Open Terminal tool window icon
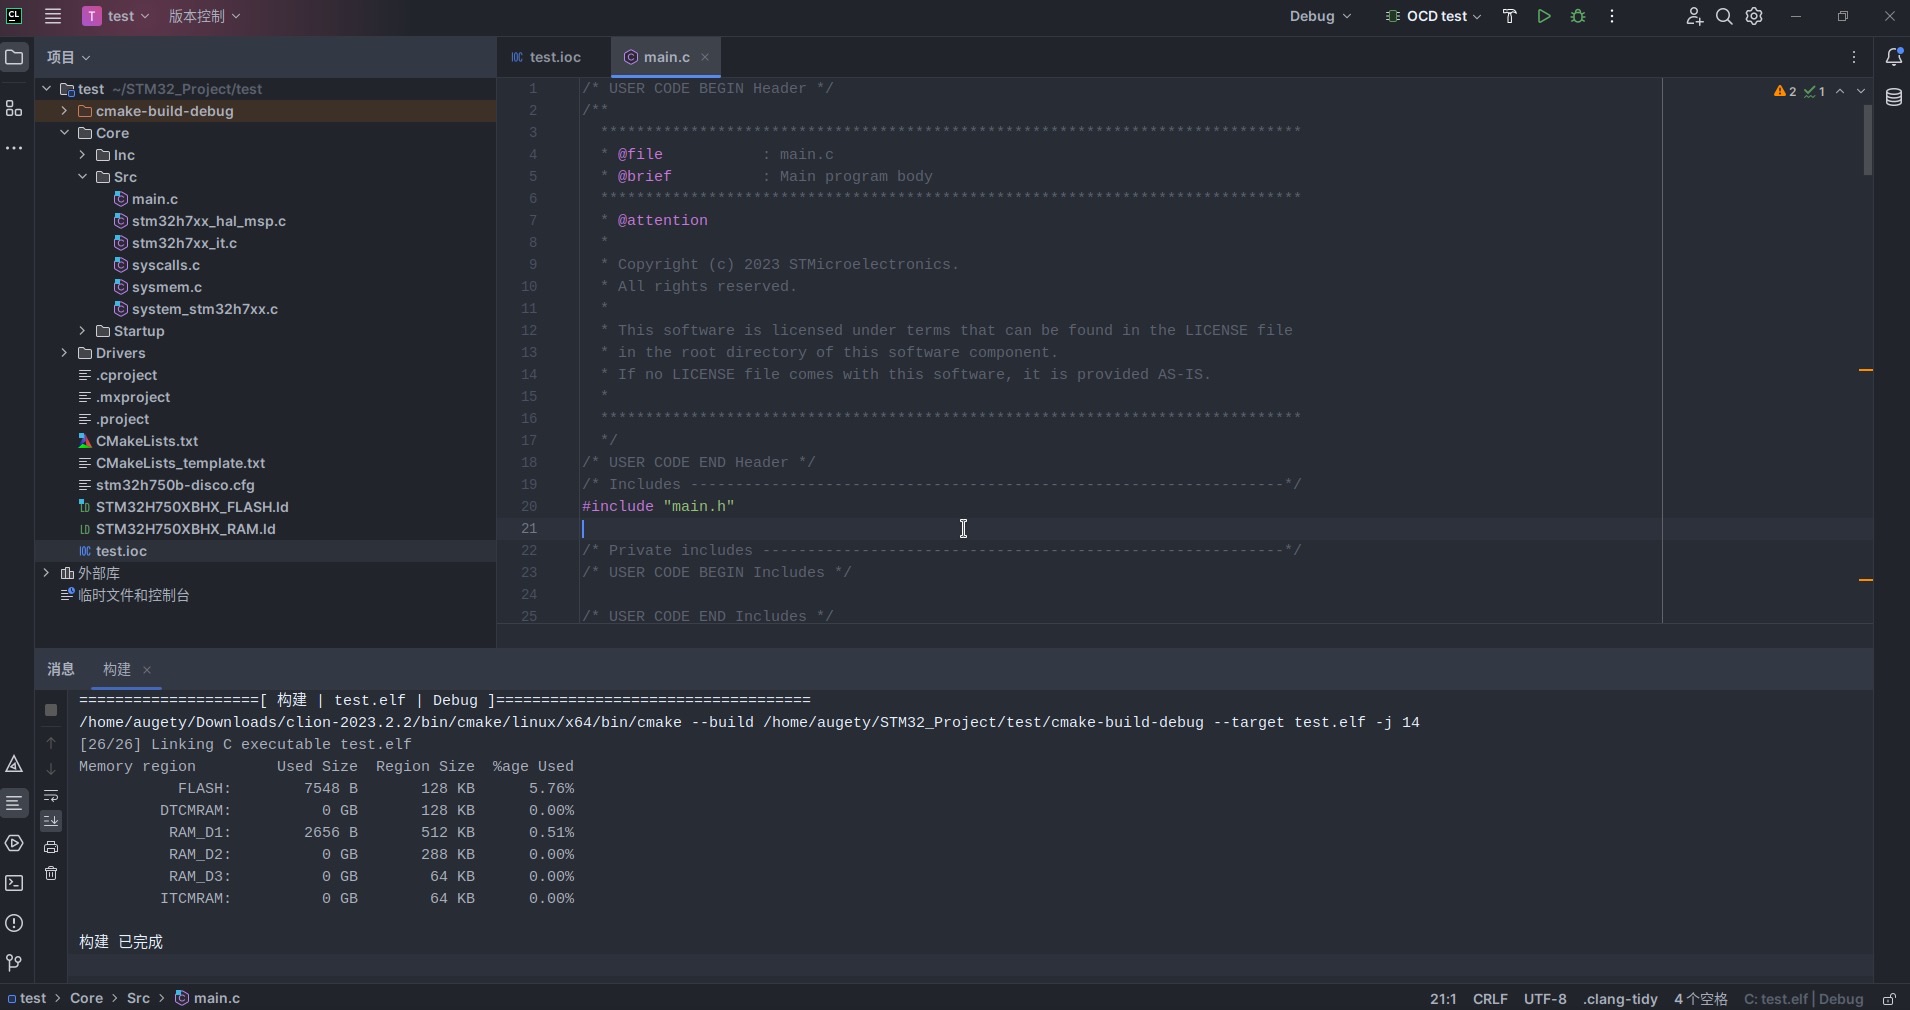This screenshot has width=1910, height=1010. point(14,883)
